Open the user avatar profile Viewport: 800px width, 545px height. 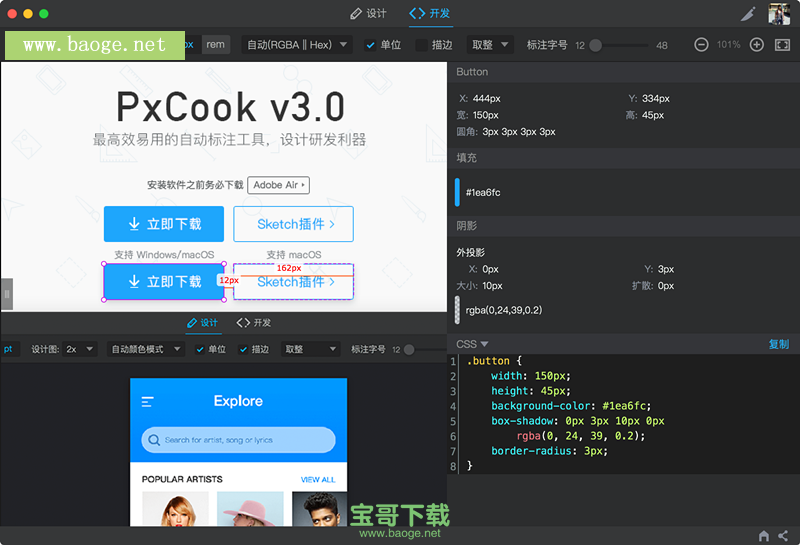click(x=779, y=14)
